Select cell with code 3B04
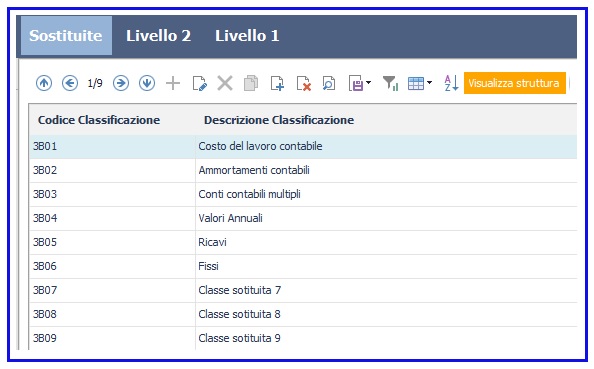594x369 pixels. click(112, 218)
